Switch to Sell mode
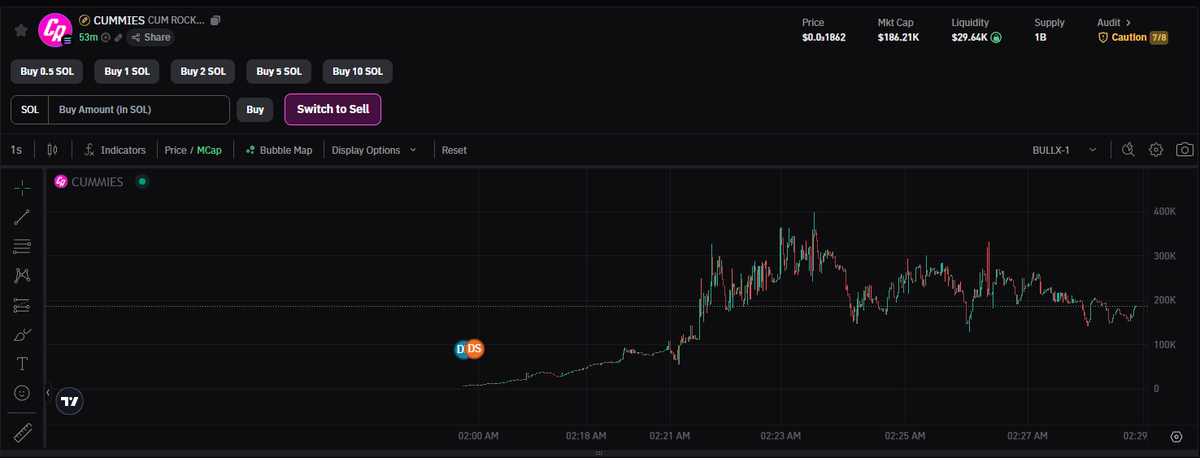 [333, 109]
